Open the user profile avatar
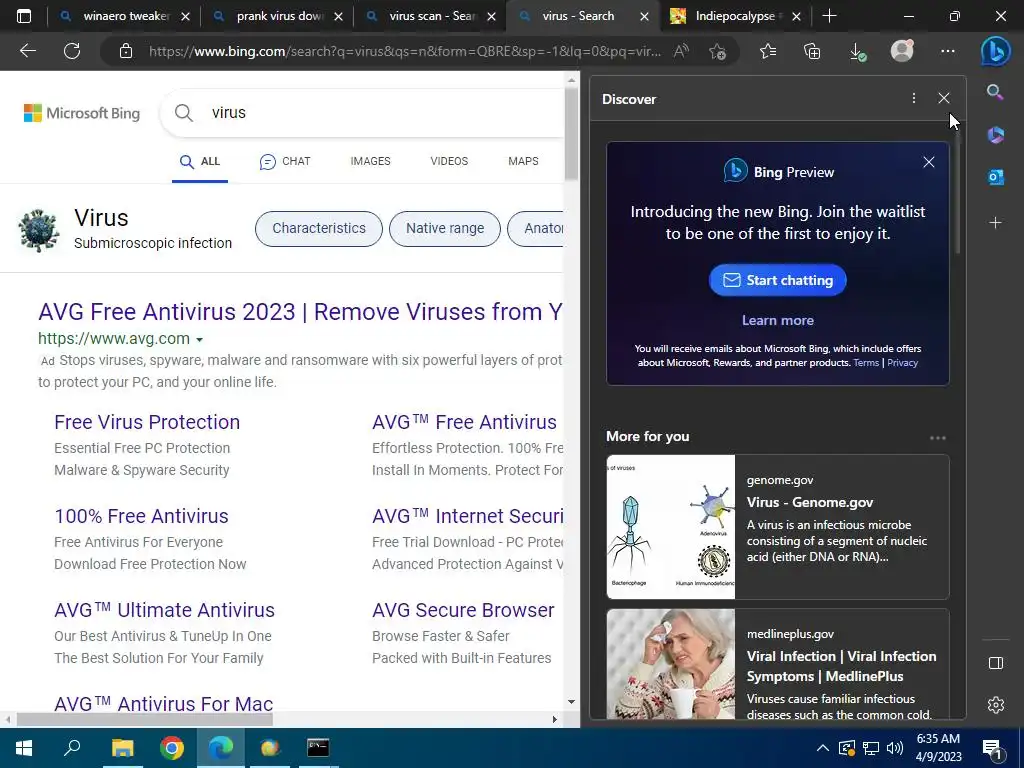The width and height of the screenshot is (1024, 768). [x=902, y=51]
